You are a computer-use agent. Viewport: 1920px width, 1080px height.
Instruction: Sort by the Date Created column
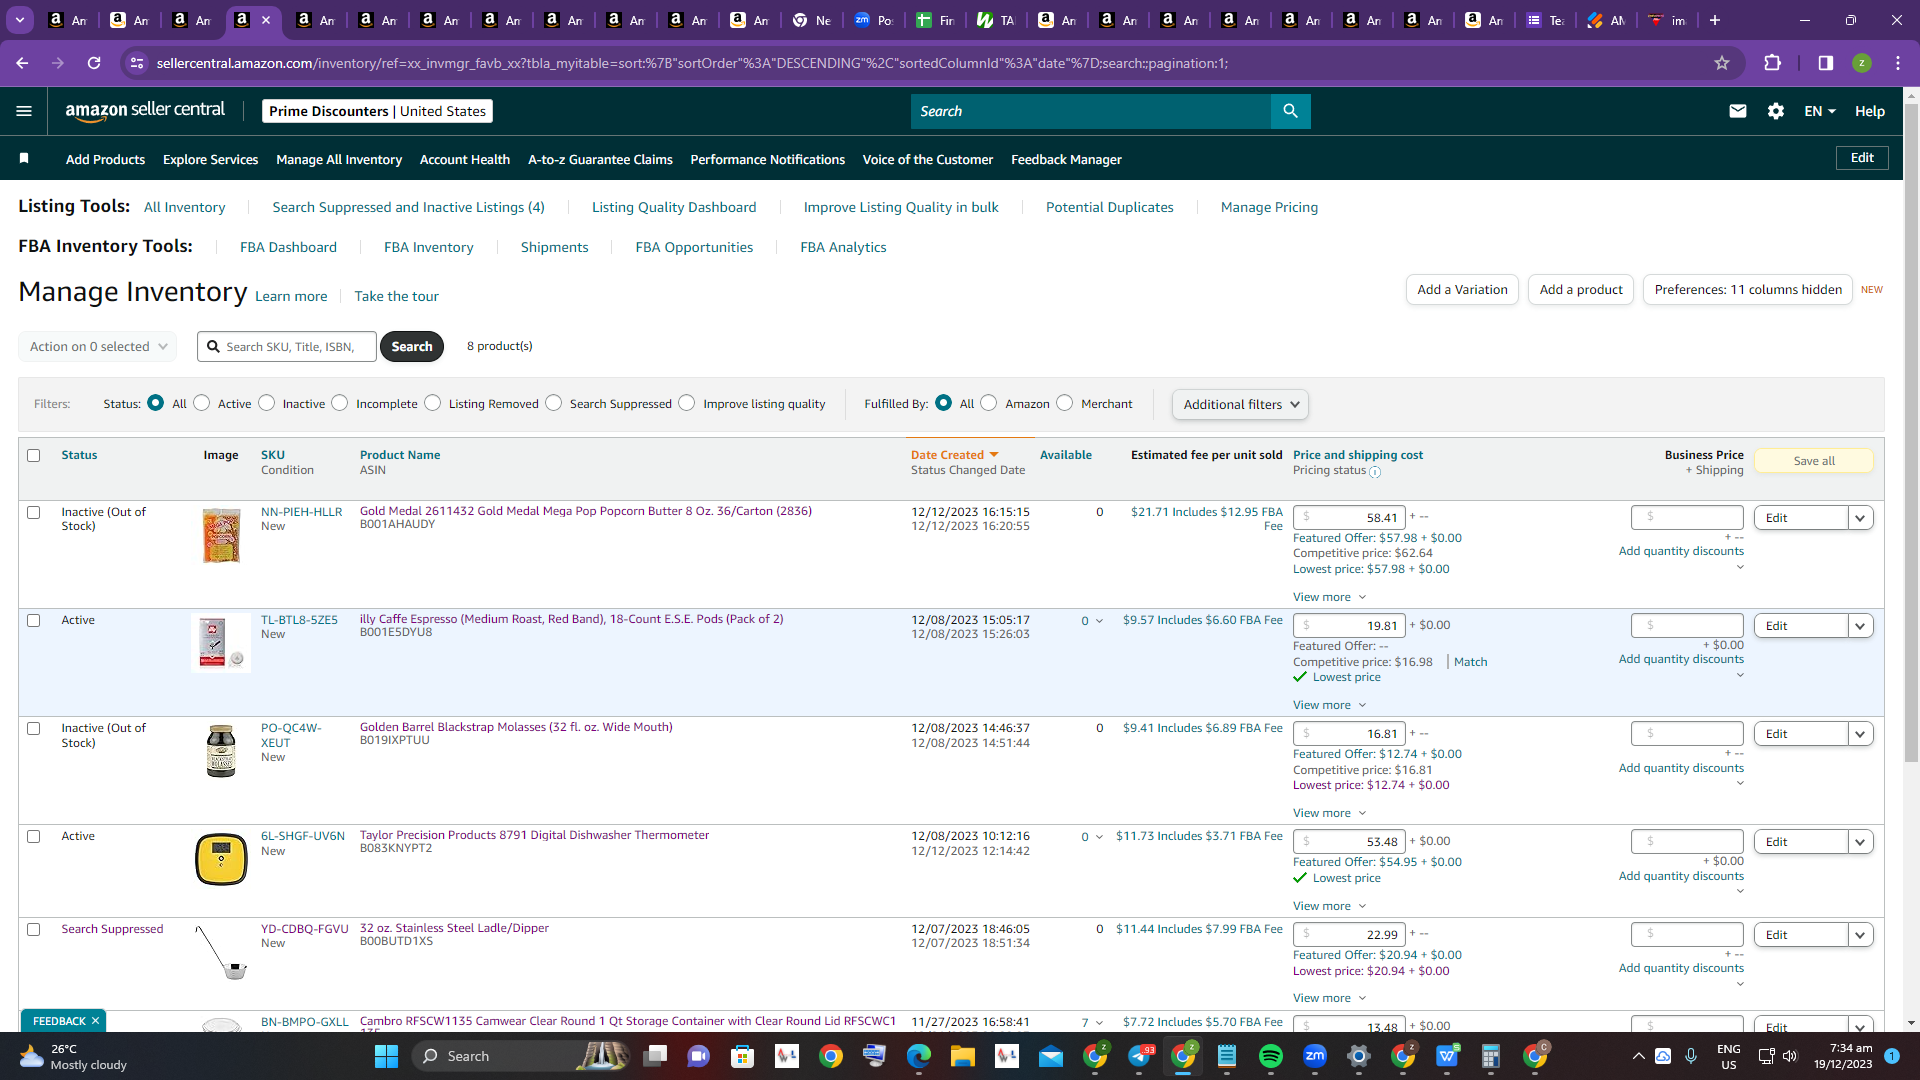click(x=954, y=455)
